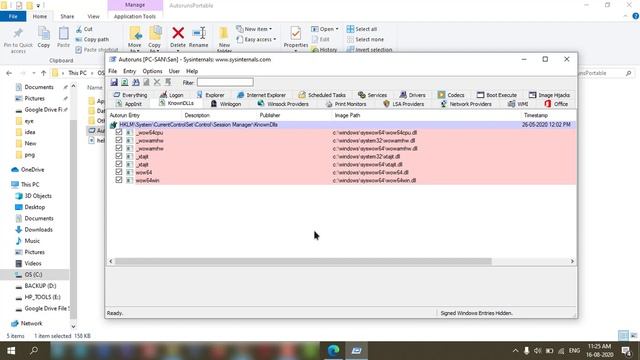Open the Explorer View ribbon tab
640x360 pixels.
coord(93,16)
